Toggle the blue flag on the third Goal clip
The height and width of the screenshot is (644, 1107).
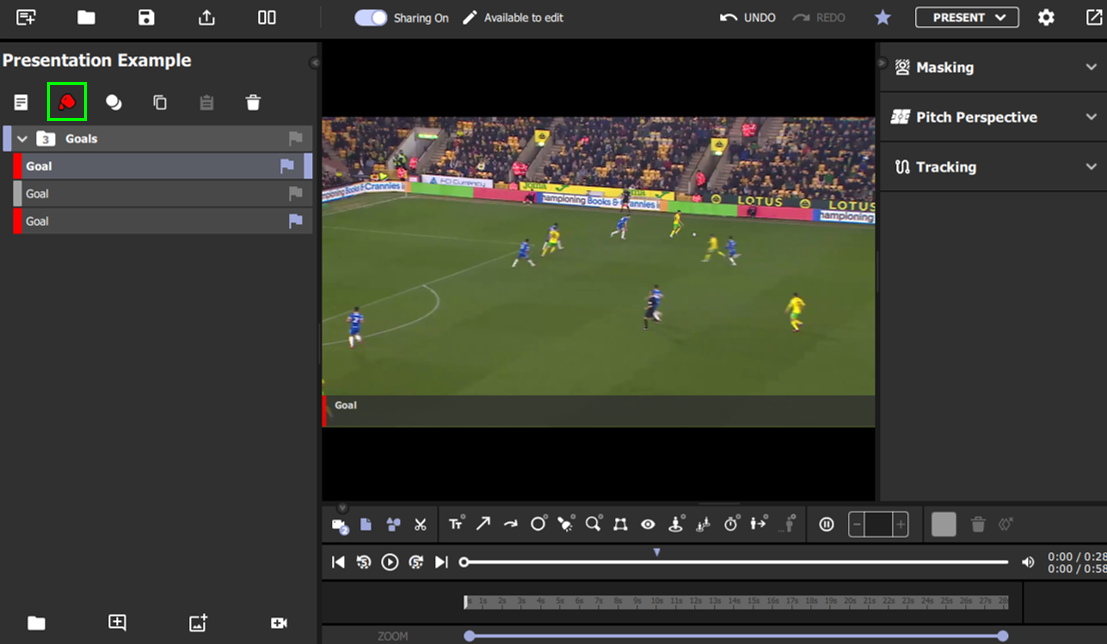click(296, 221)
